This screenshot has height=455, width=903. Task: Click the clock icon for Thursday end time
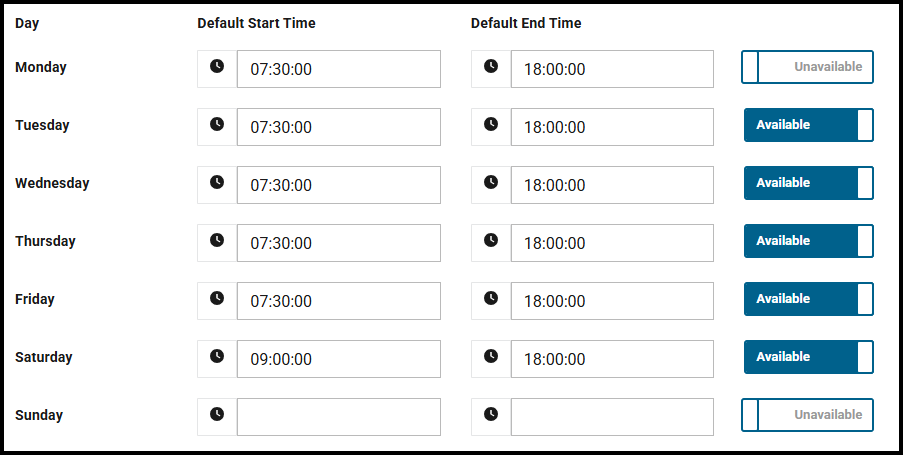491,241
